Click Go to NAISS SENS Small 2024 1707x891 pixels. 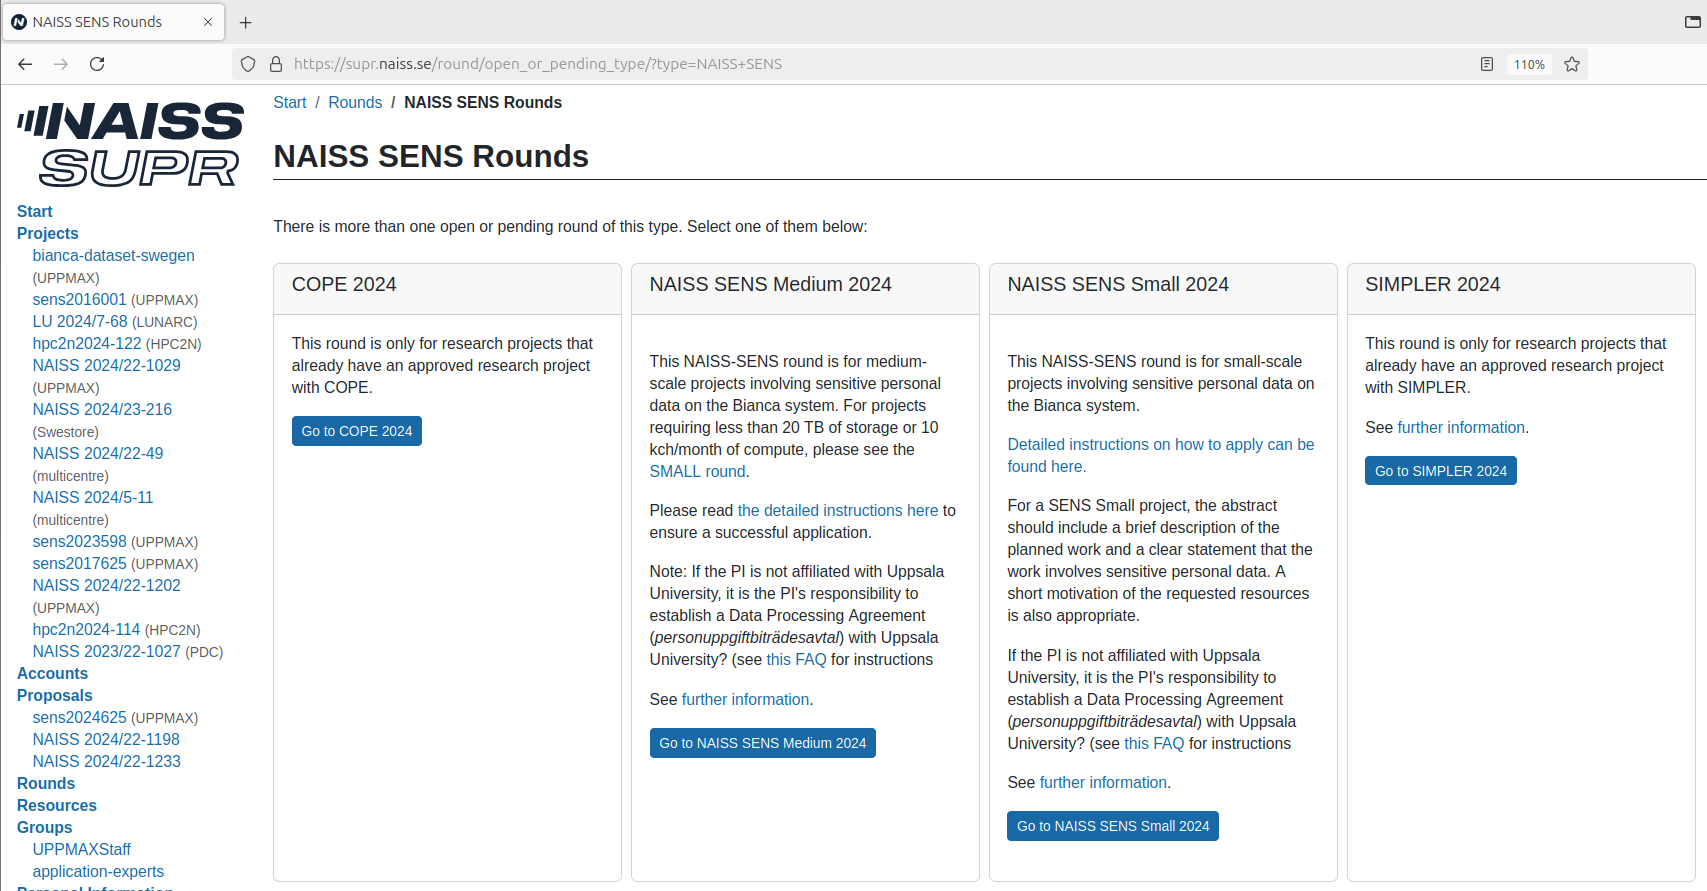tap(1113, 826)
